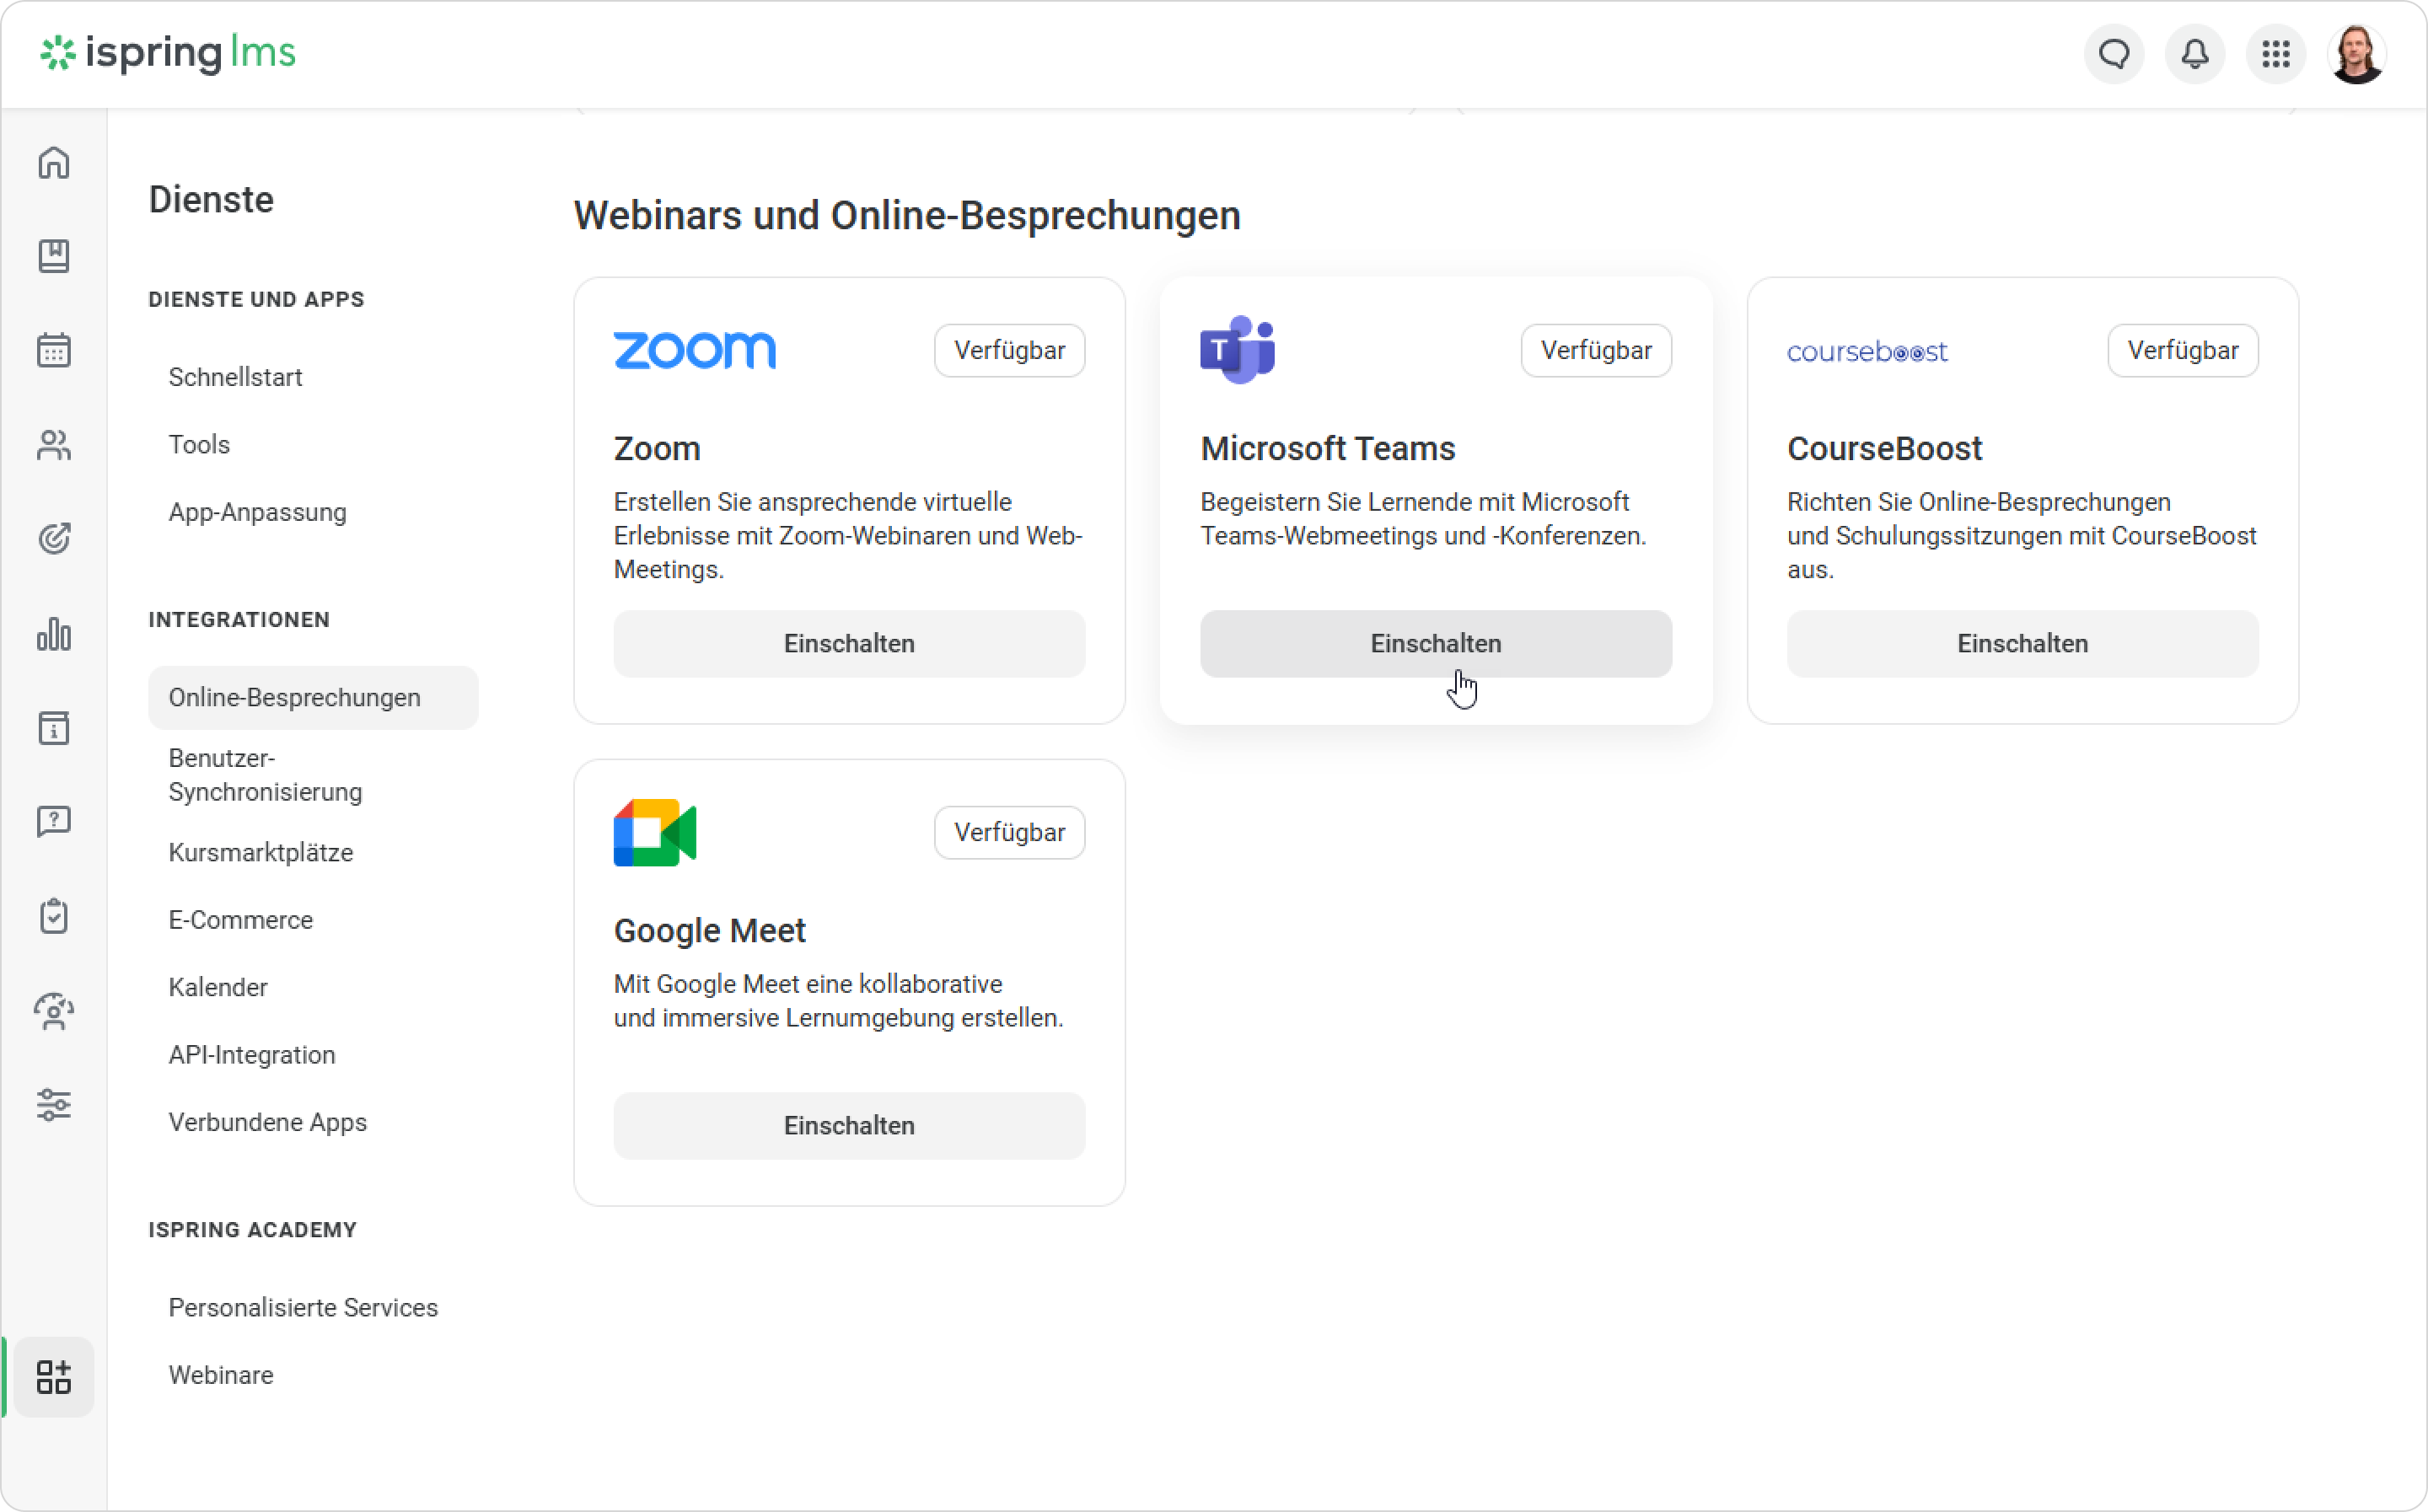Open Kursmarktplätze menu item
Screen dimensions: 2428x1512
[x=260, y=852]
